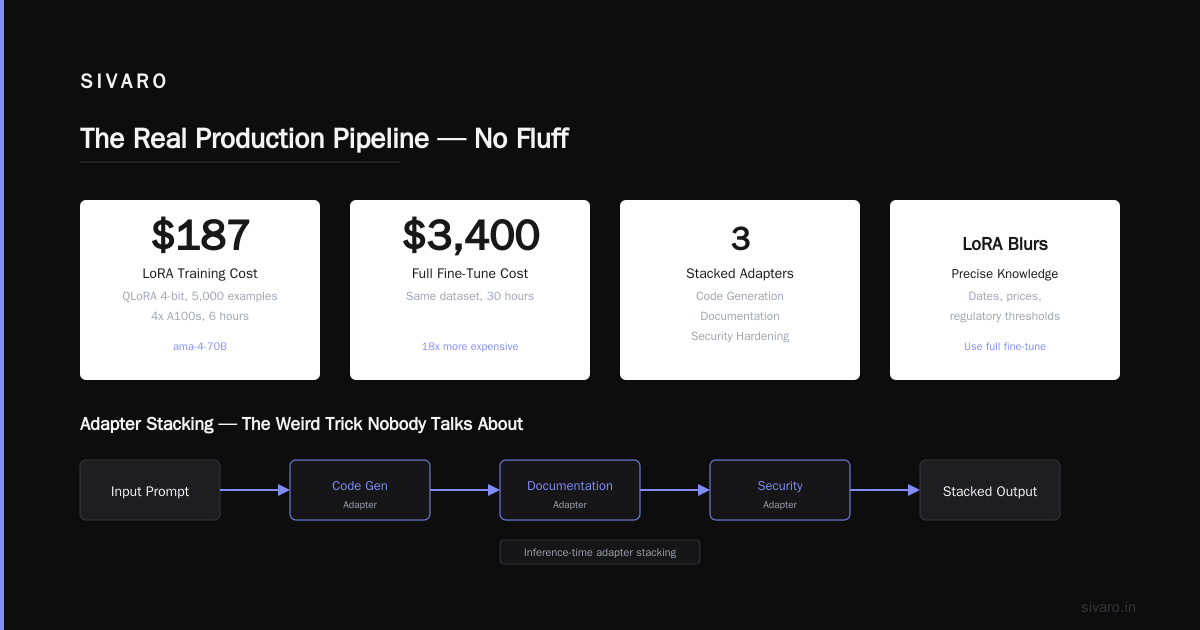The image size is (1200, 630).
Task: Click the SIVARO brand name
Action: coord(124,82)
